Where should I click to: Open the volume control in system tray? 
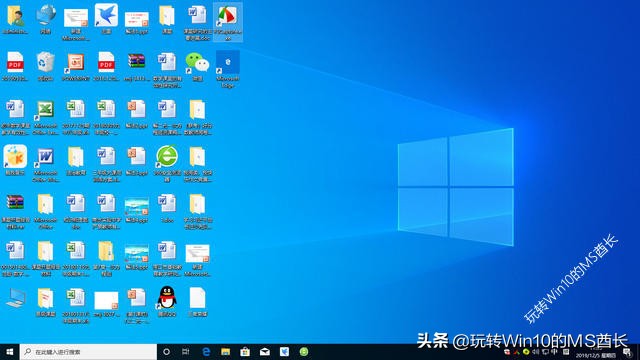click(x=536, y=351)
